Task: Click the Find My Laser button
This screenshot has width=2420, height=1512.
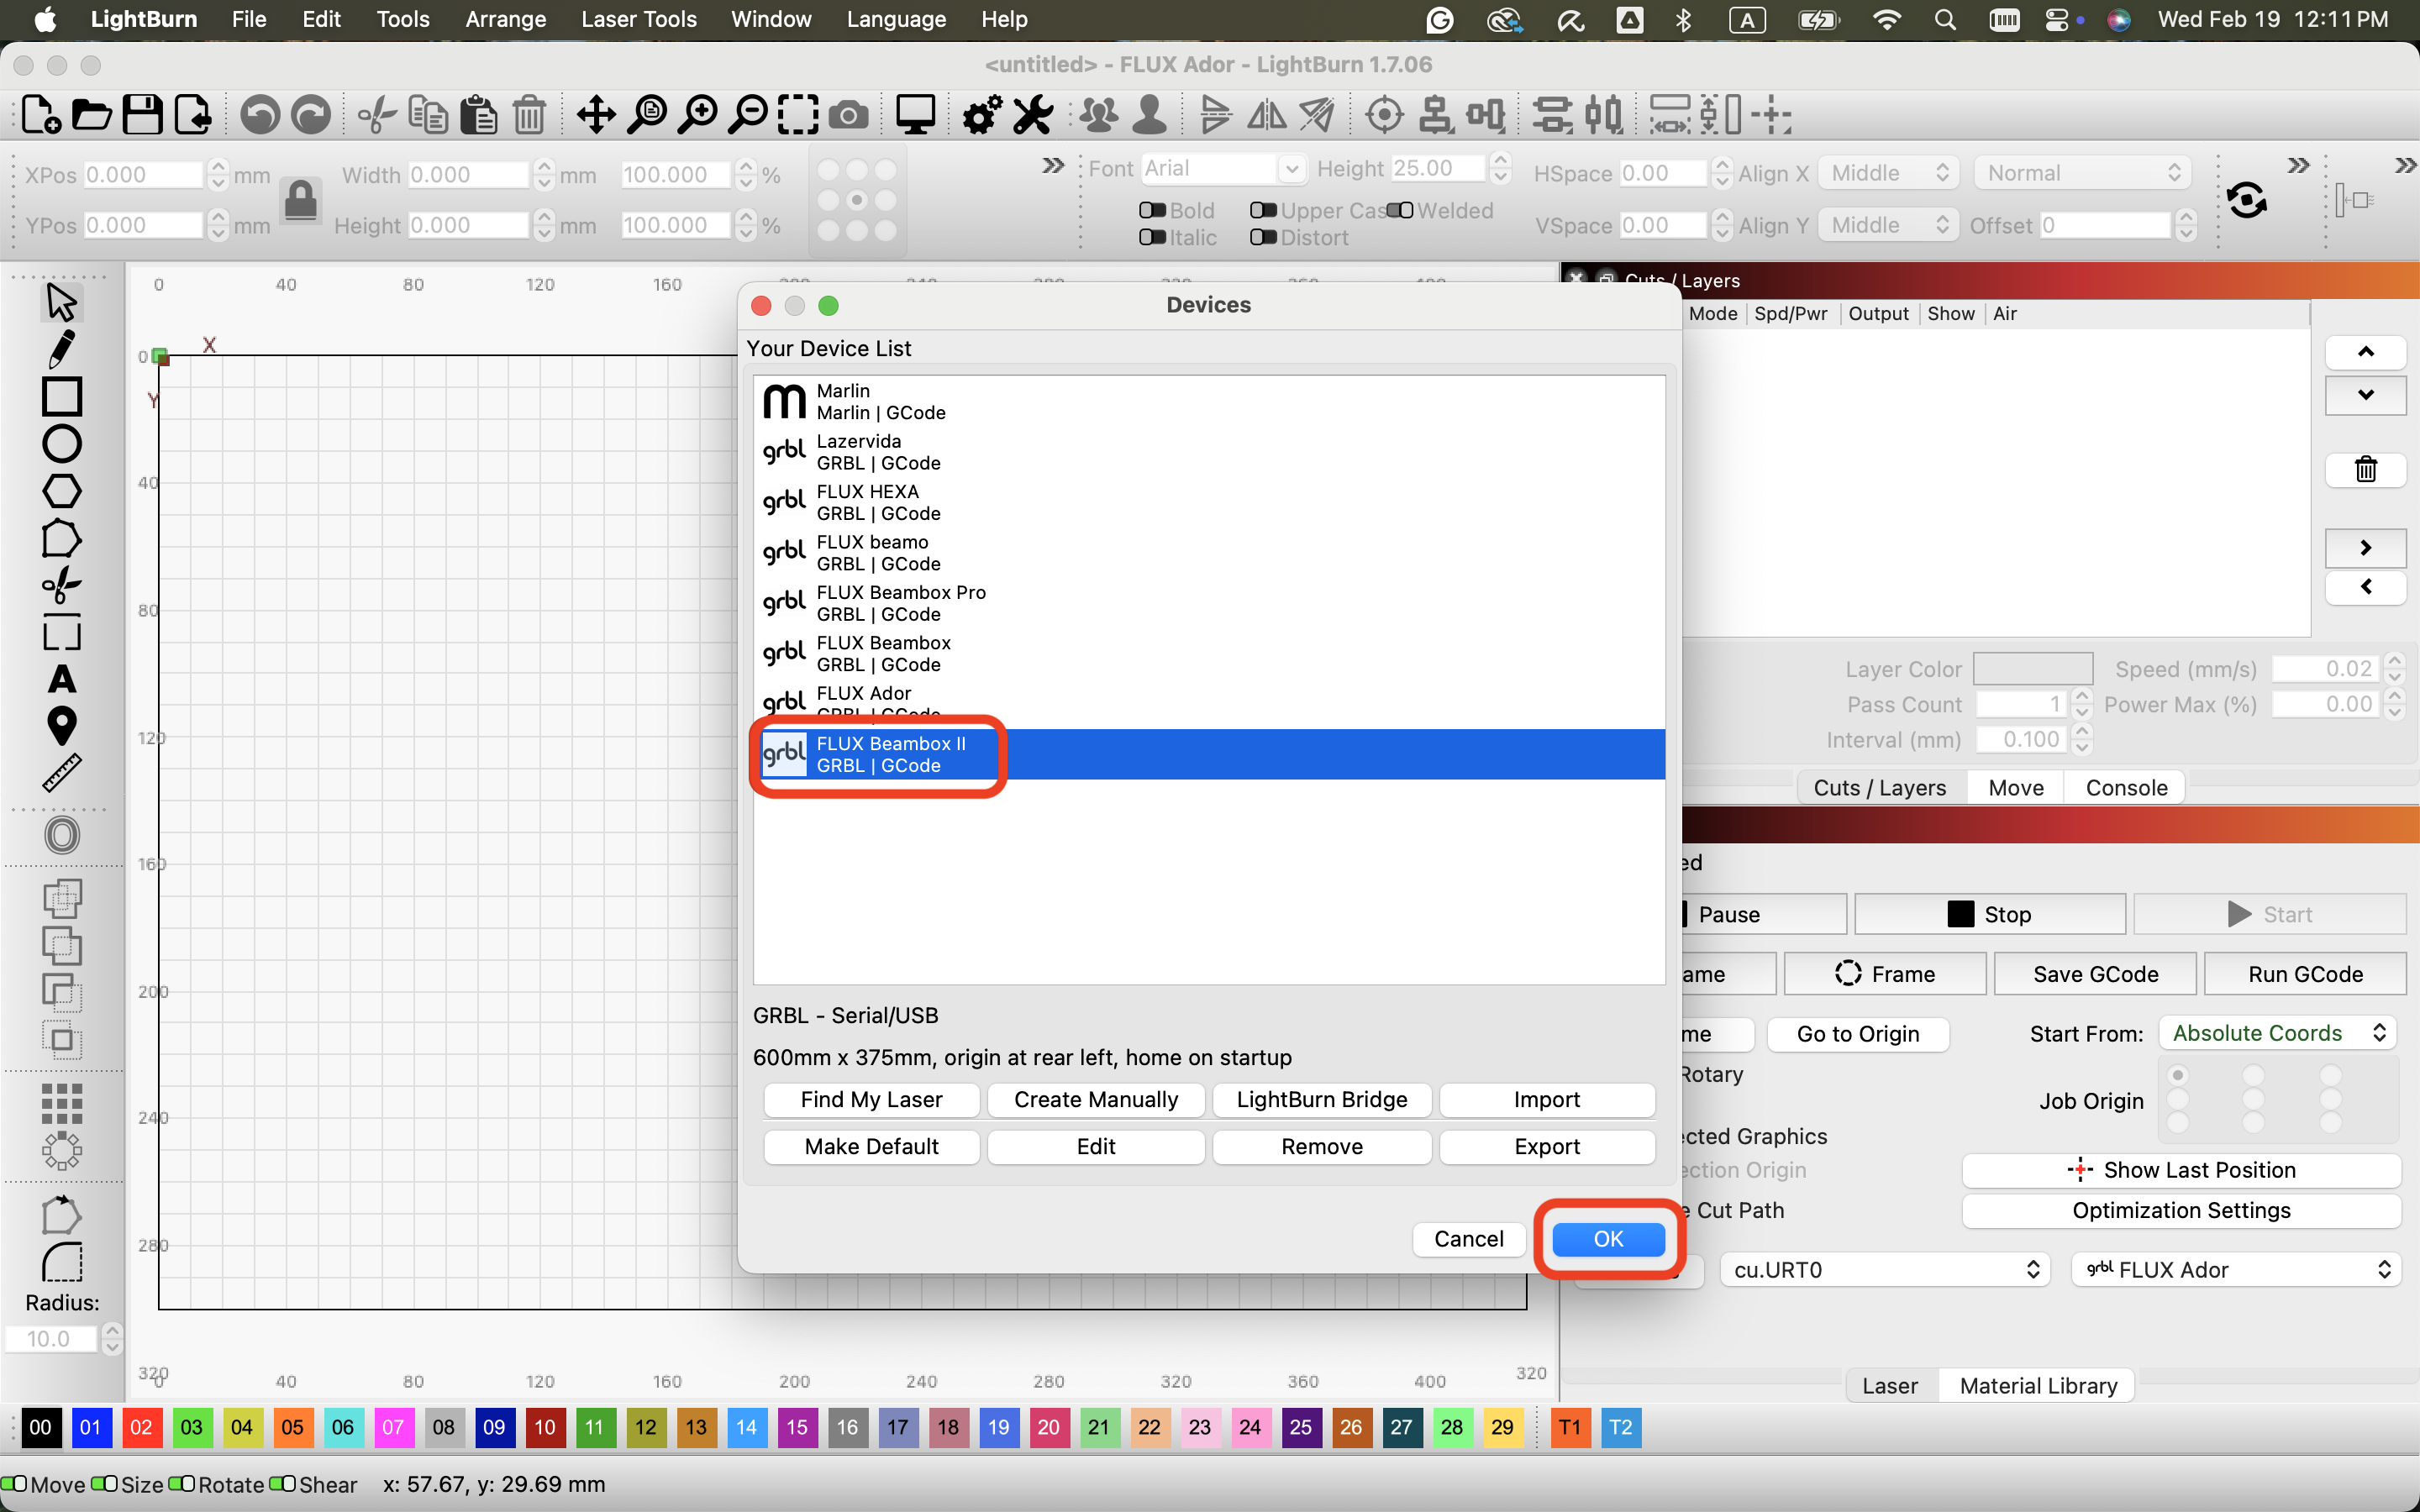Action: (x=871, y=1100)
